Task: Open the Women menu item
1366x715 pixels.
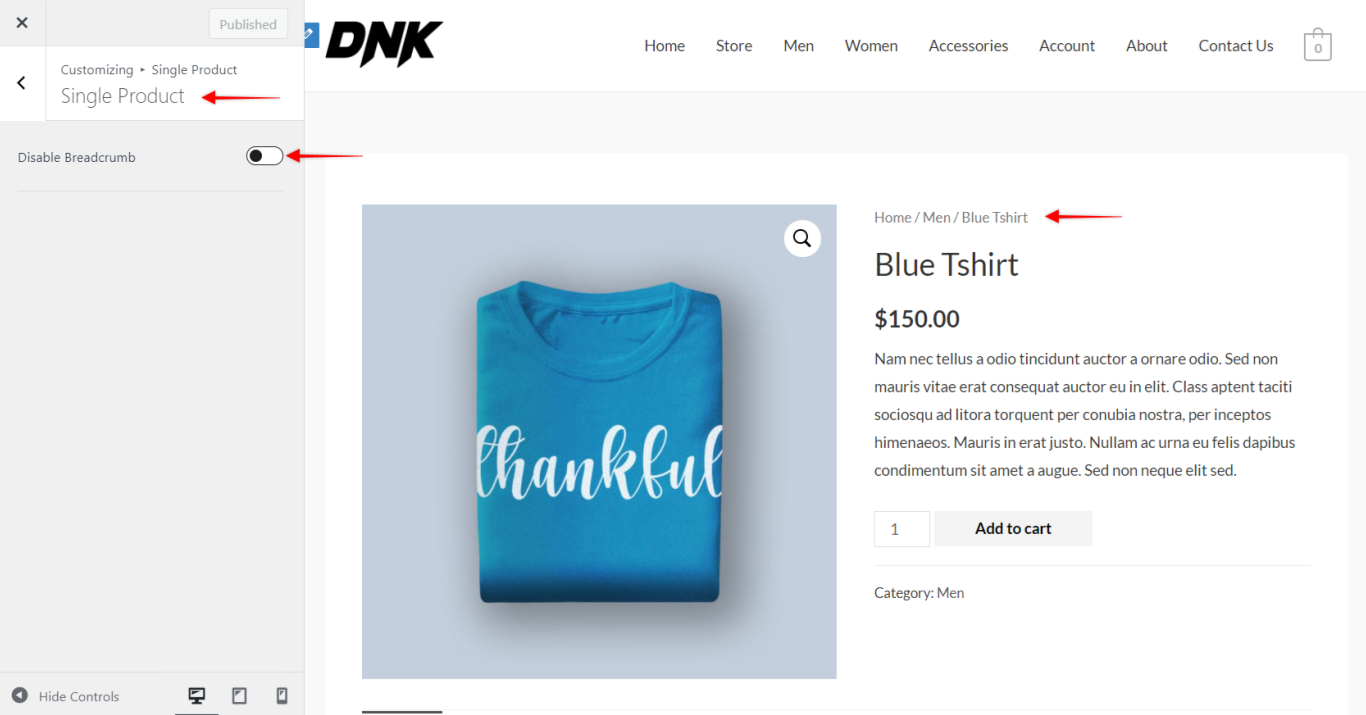Action: [871, 46]
